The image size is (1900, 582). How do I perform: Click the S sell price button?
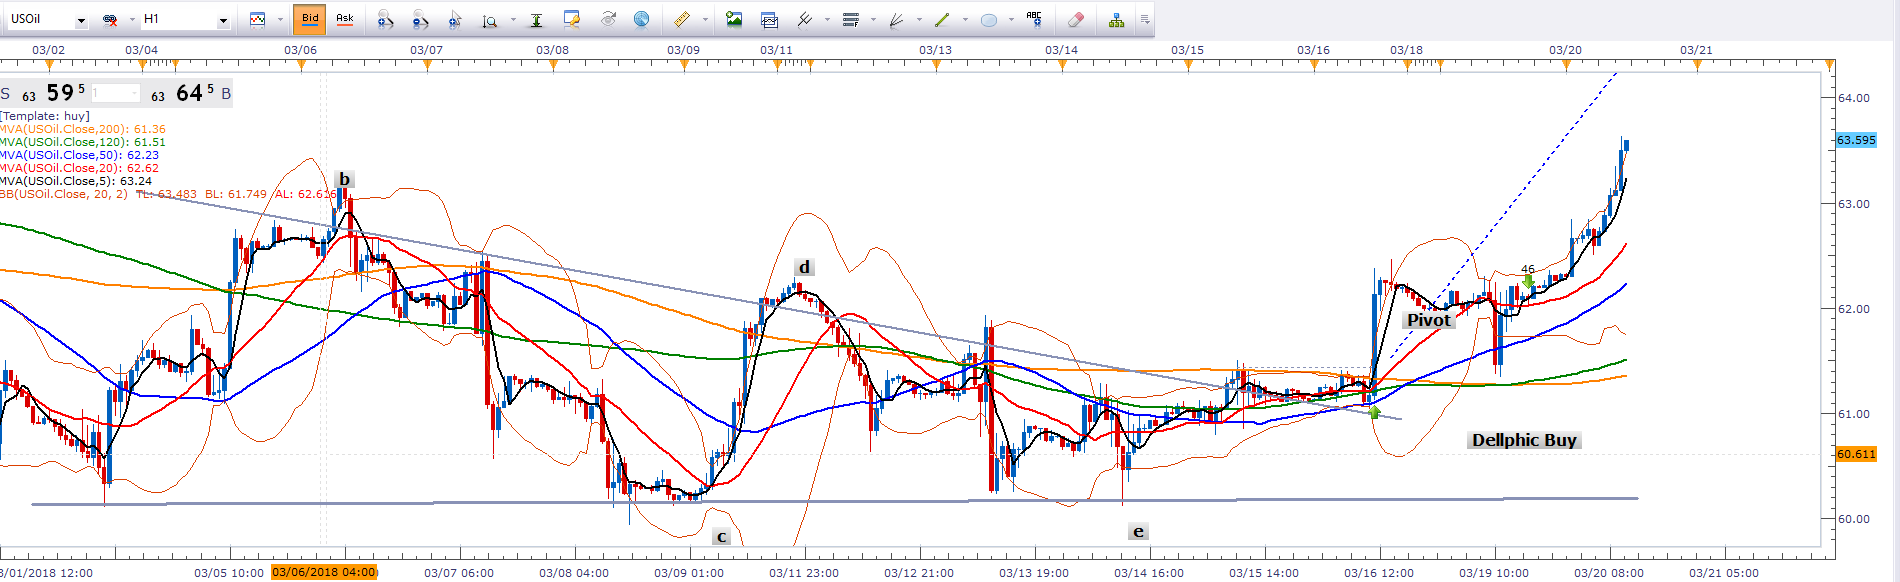[6, 94]
